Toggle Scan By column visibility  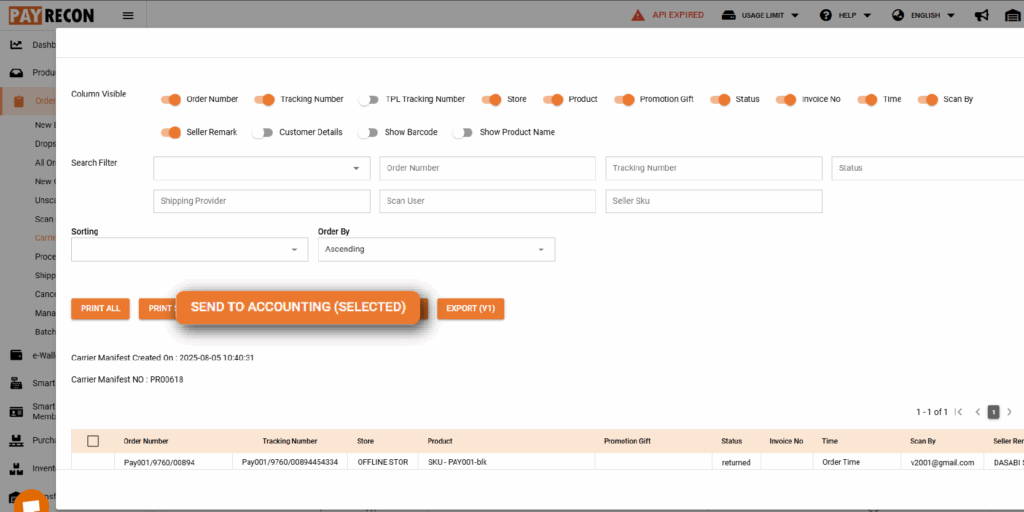[x=928, y=100]
